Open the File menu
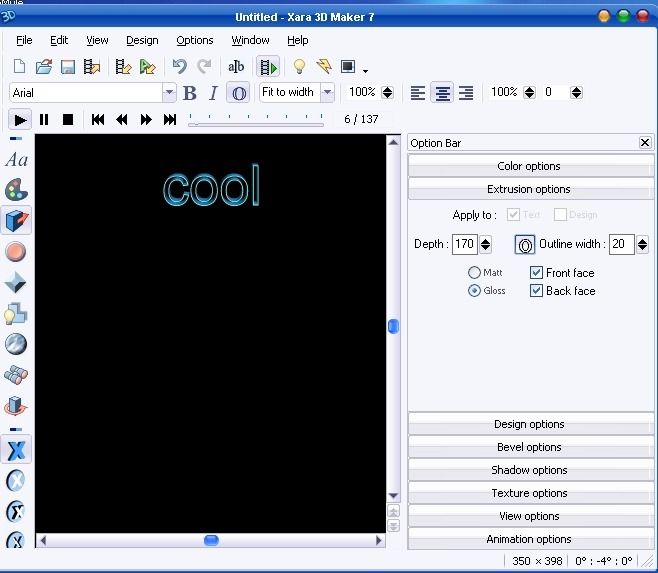 pyautogui.click(x=24, y=40)
